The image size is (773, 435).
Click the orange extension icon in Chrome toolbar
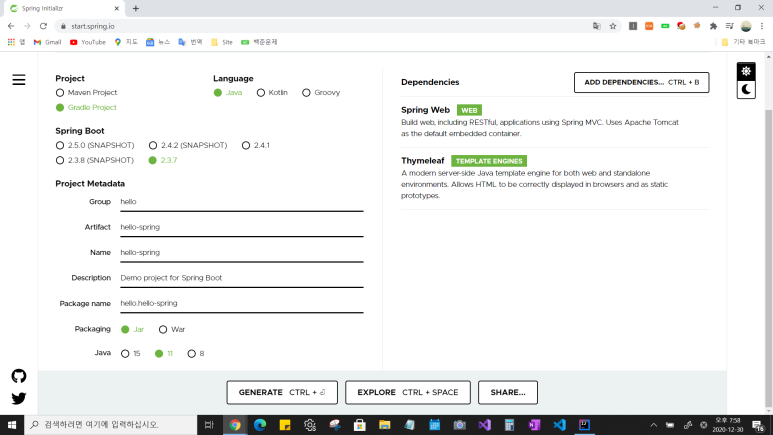(x=649, y=26)
